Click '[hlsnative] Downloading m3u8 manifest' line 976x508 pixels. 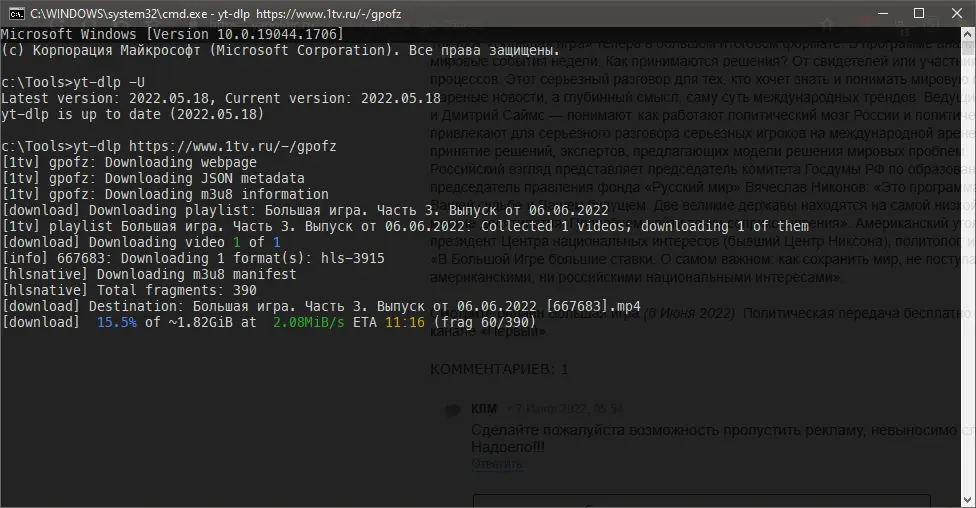pos(149,275)
